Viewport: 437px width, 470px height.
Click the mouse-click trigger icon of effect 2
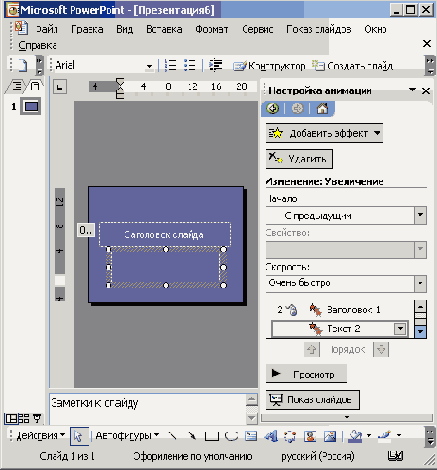(292, 310)
